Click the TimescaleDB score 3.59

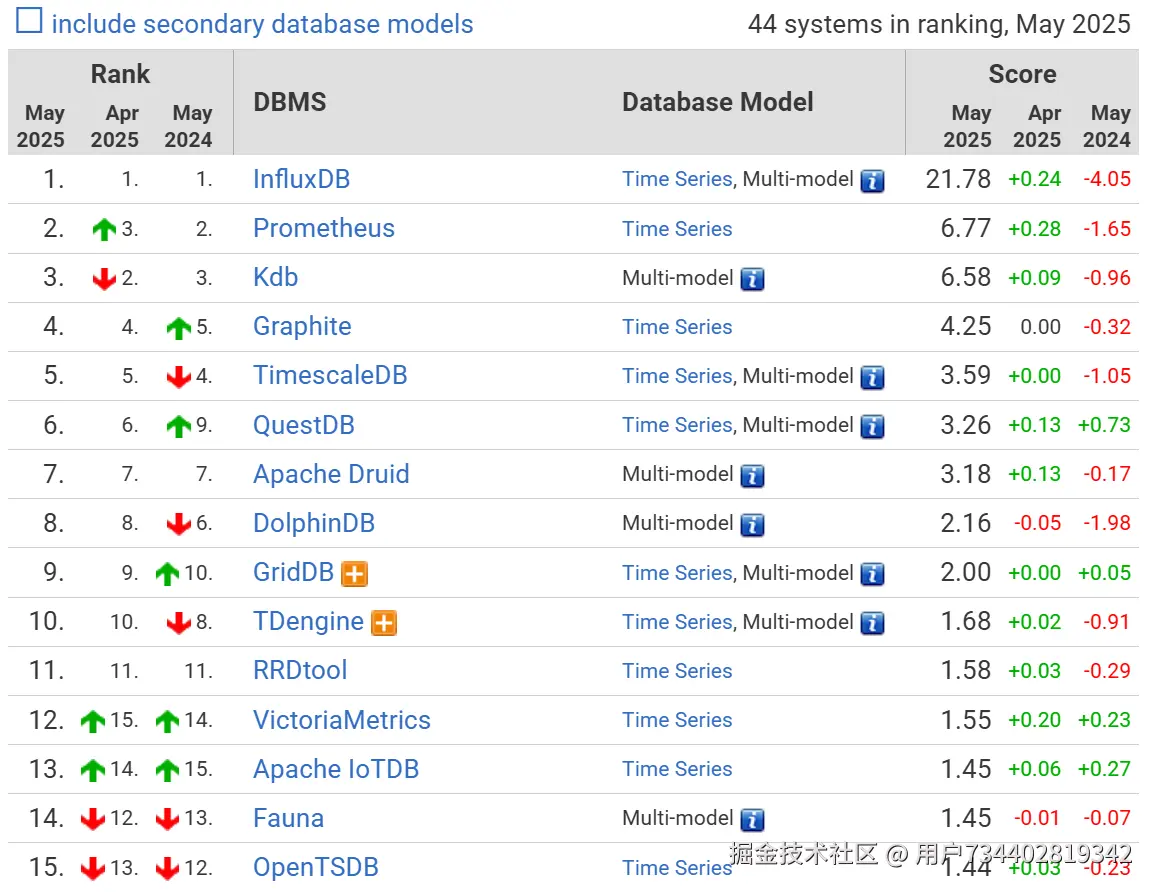tap(965, 376)
